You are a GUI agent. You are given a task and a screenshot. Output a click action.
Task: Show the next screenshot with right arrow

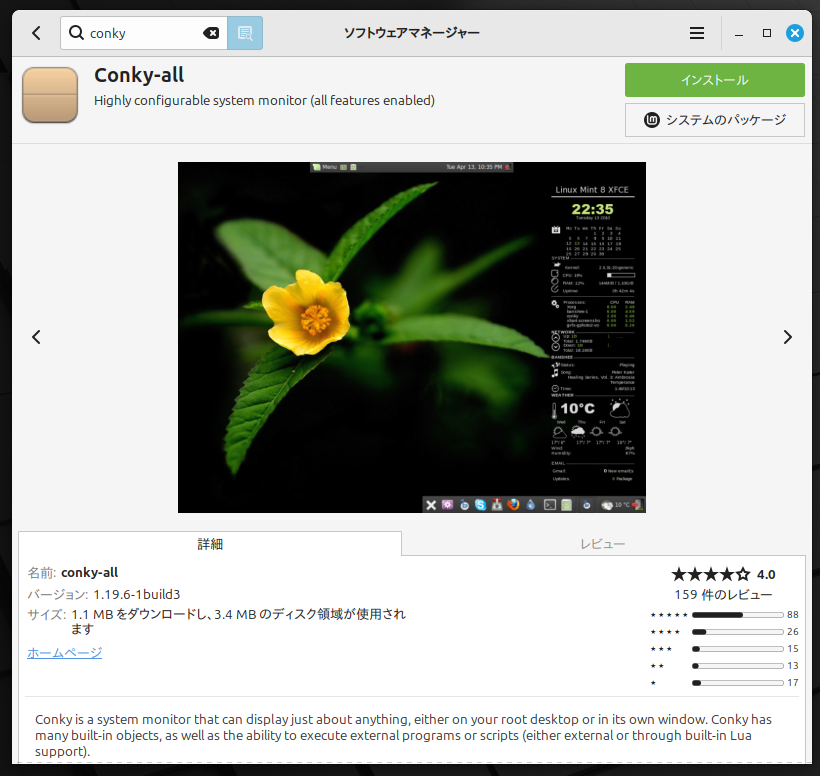787,337
